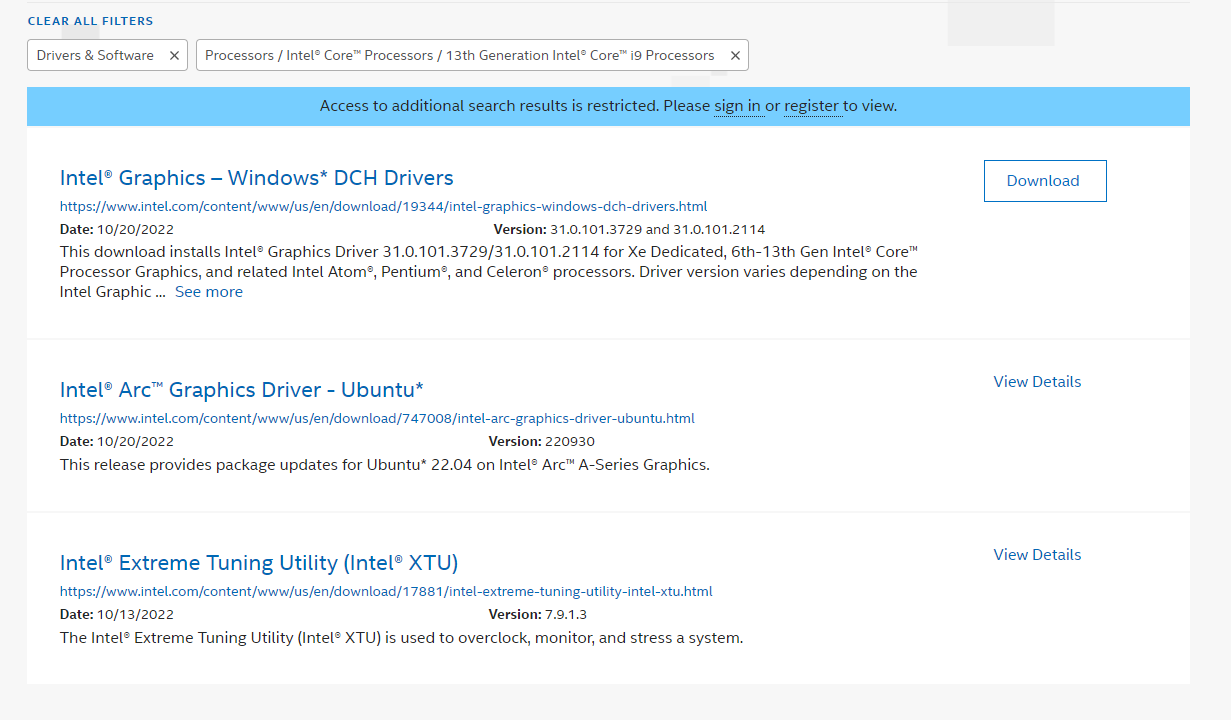Screen dimensions: 1231x720
Task: Remove the Drivers & Software filter
Action: tap(174, 56)
